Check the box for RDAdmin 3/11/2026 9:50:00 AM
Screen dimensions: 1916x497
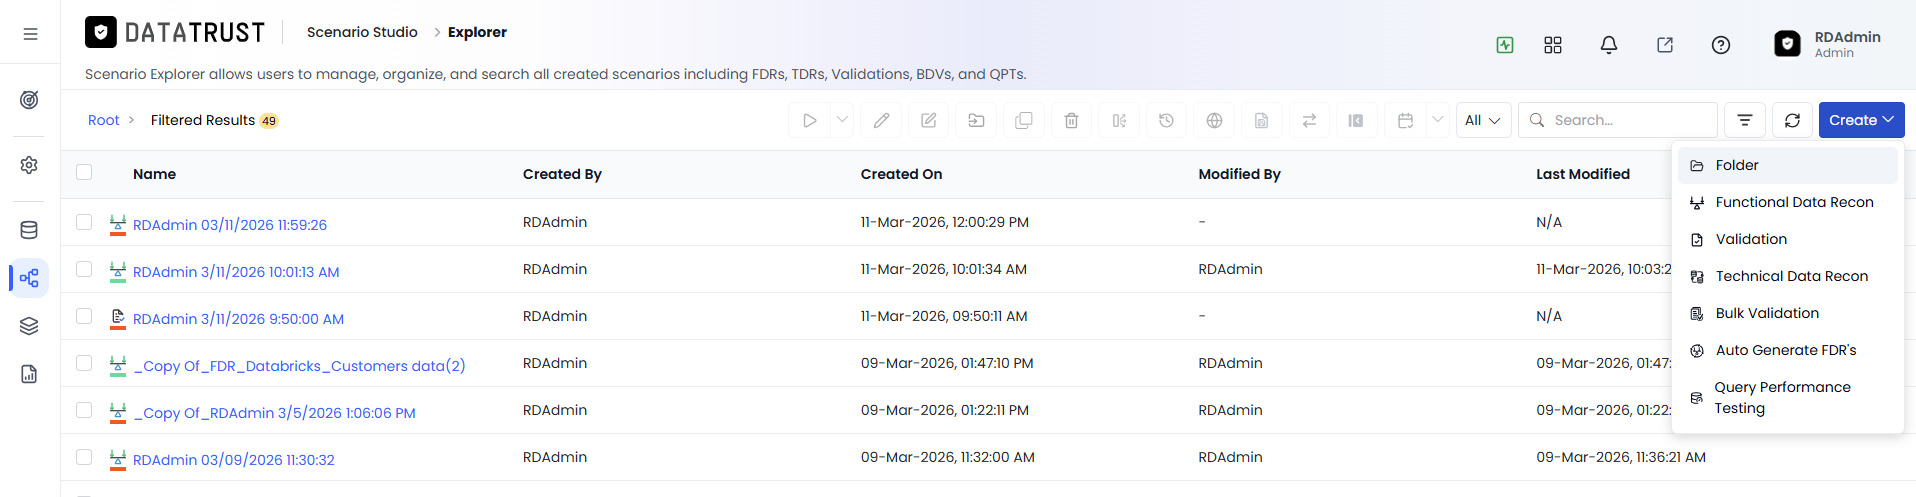point(84,316)
